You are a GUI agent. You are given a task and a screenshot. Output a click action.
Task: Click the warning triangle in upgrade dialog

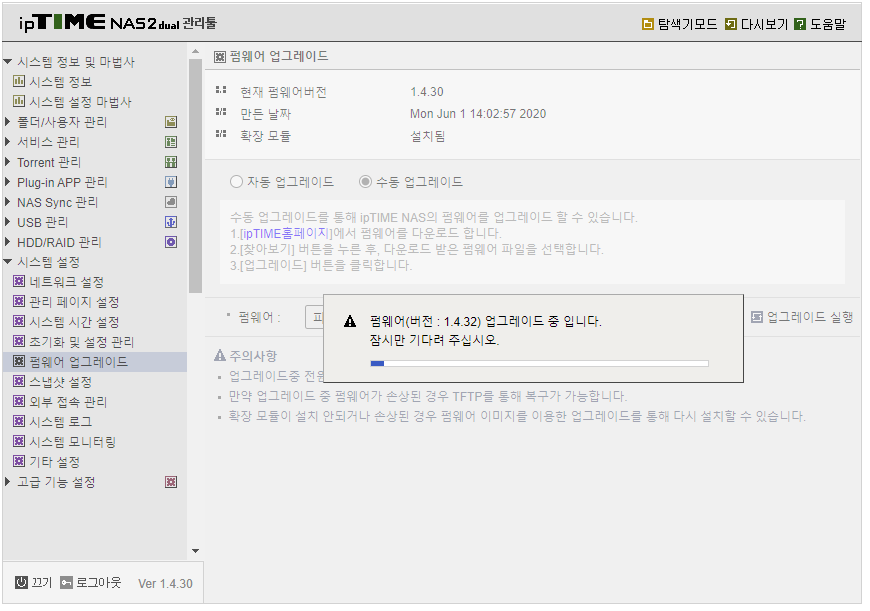tap(350, 321)
